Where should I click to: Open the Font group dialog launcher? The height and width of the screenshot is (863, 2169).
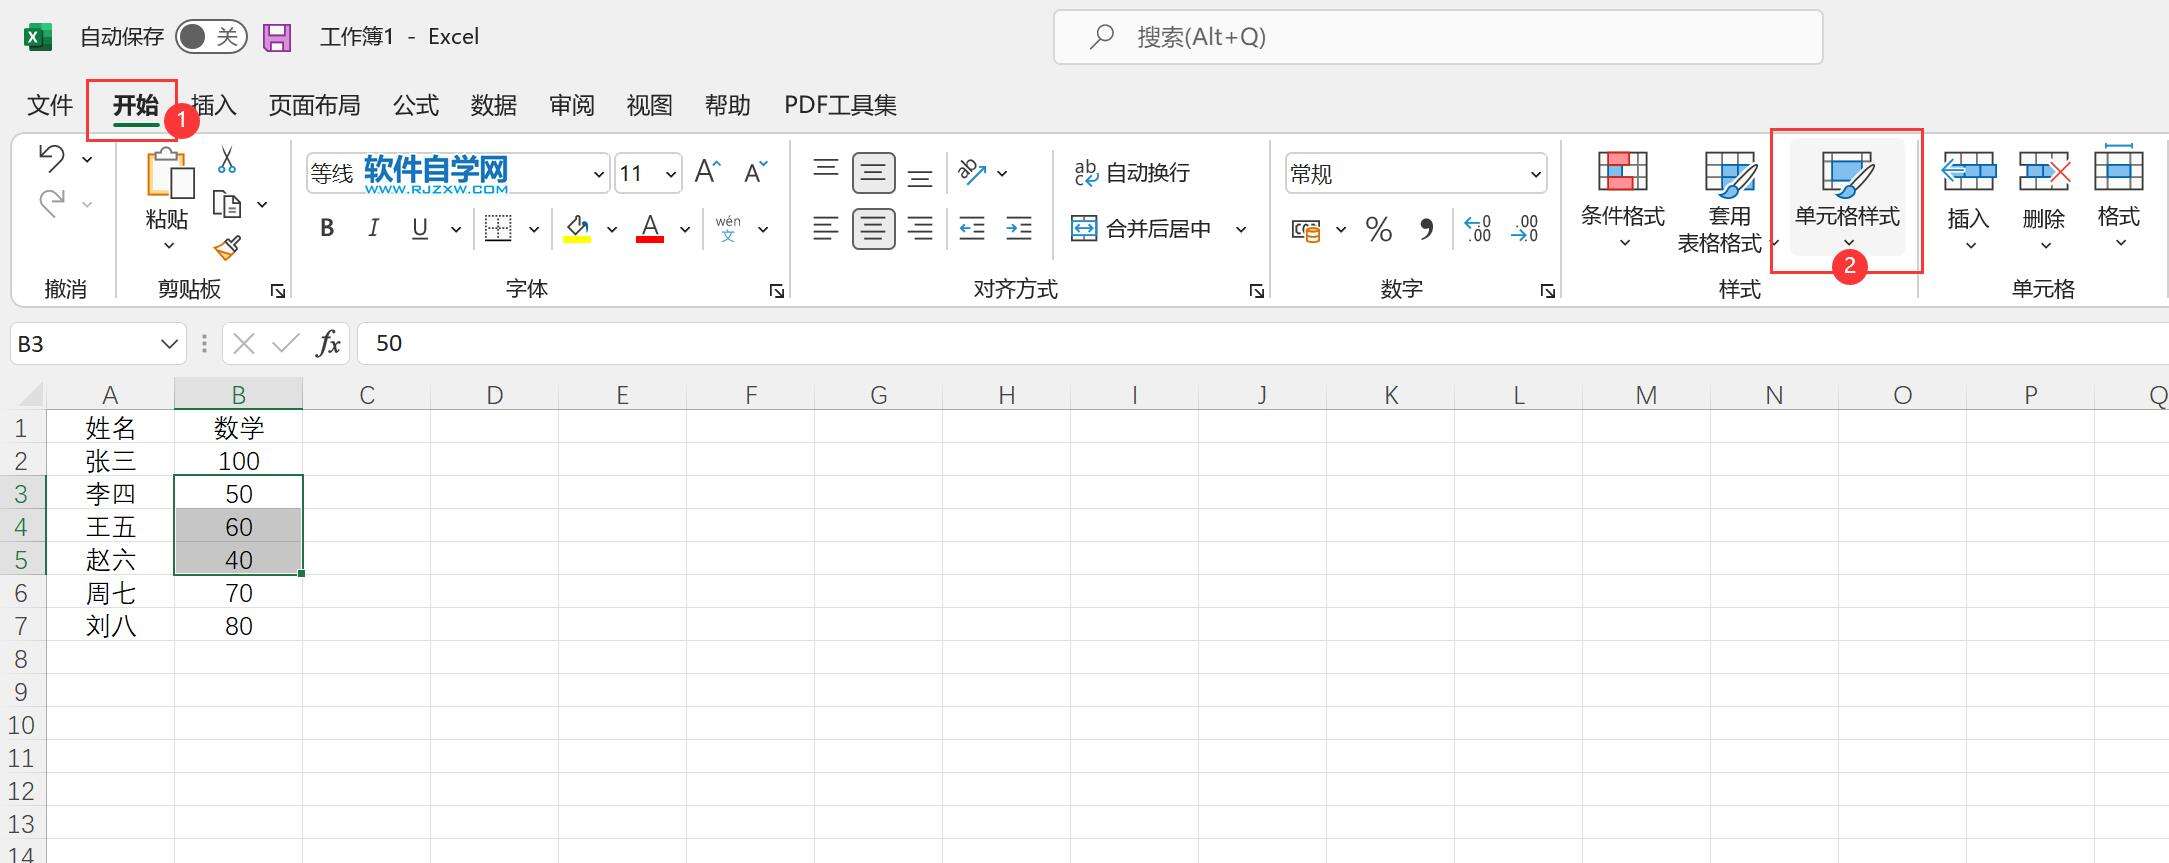tap(776, 291)
